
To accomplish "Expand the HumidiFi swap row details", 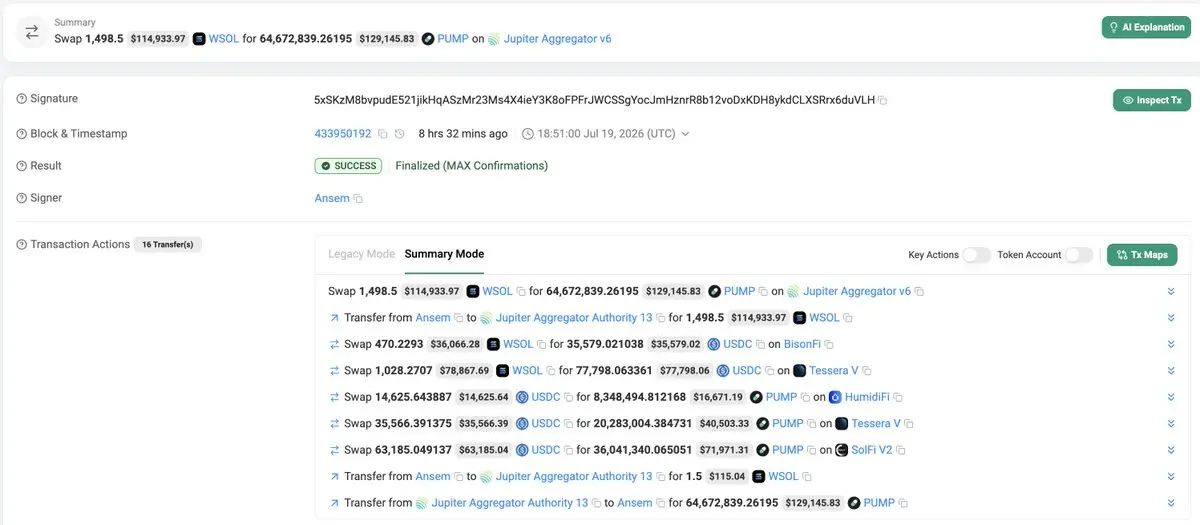I will [x=1171, y=397].
